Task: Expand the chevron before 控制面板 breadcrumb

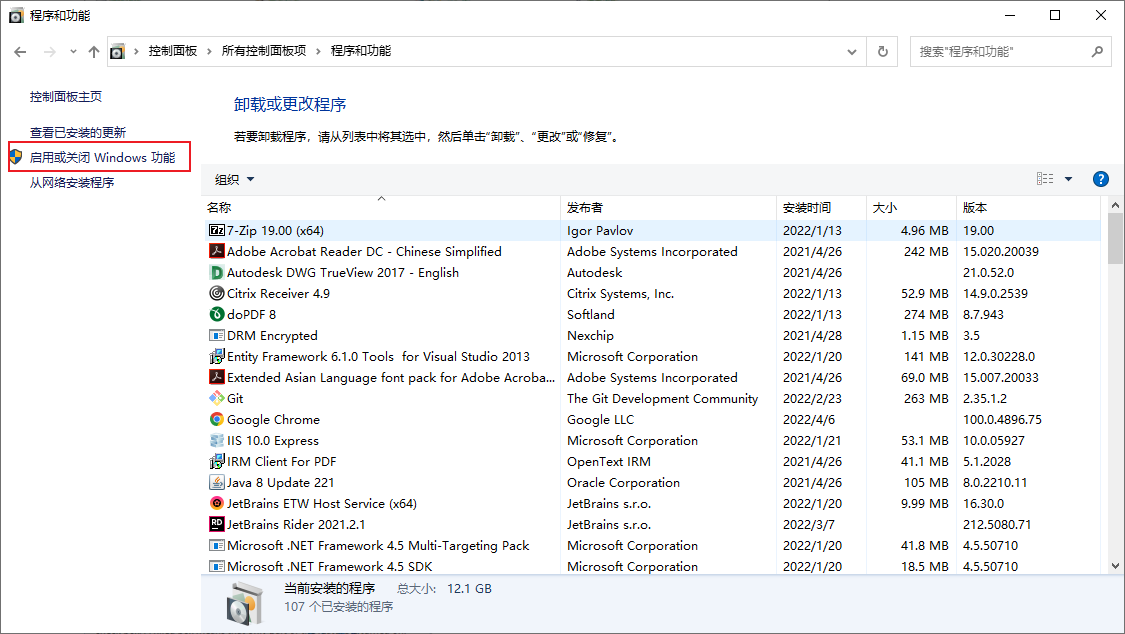Action: pos(136,52)
